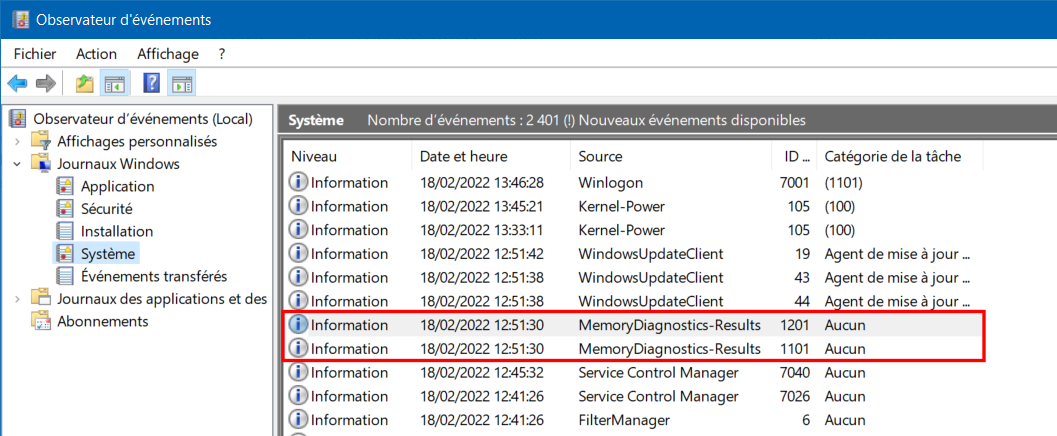
Task: Click the Forward arrow toolbar icon
Action: (46, 84)
